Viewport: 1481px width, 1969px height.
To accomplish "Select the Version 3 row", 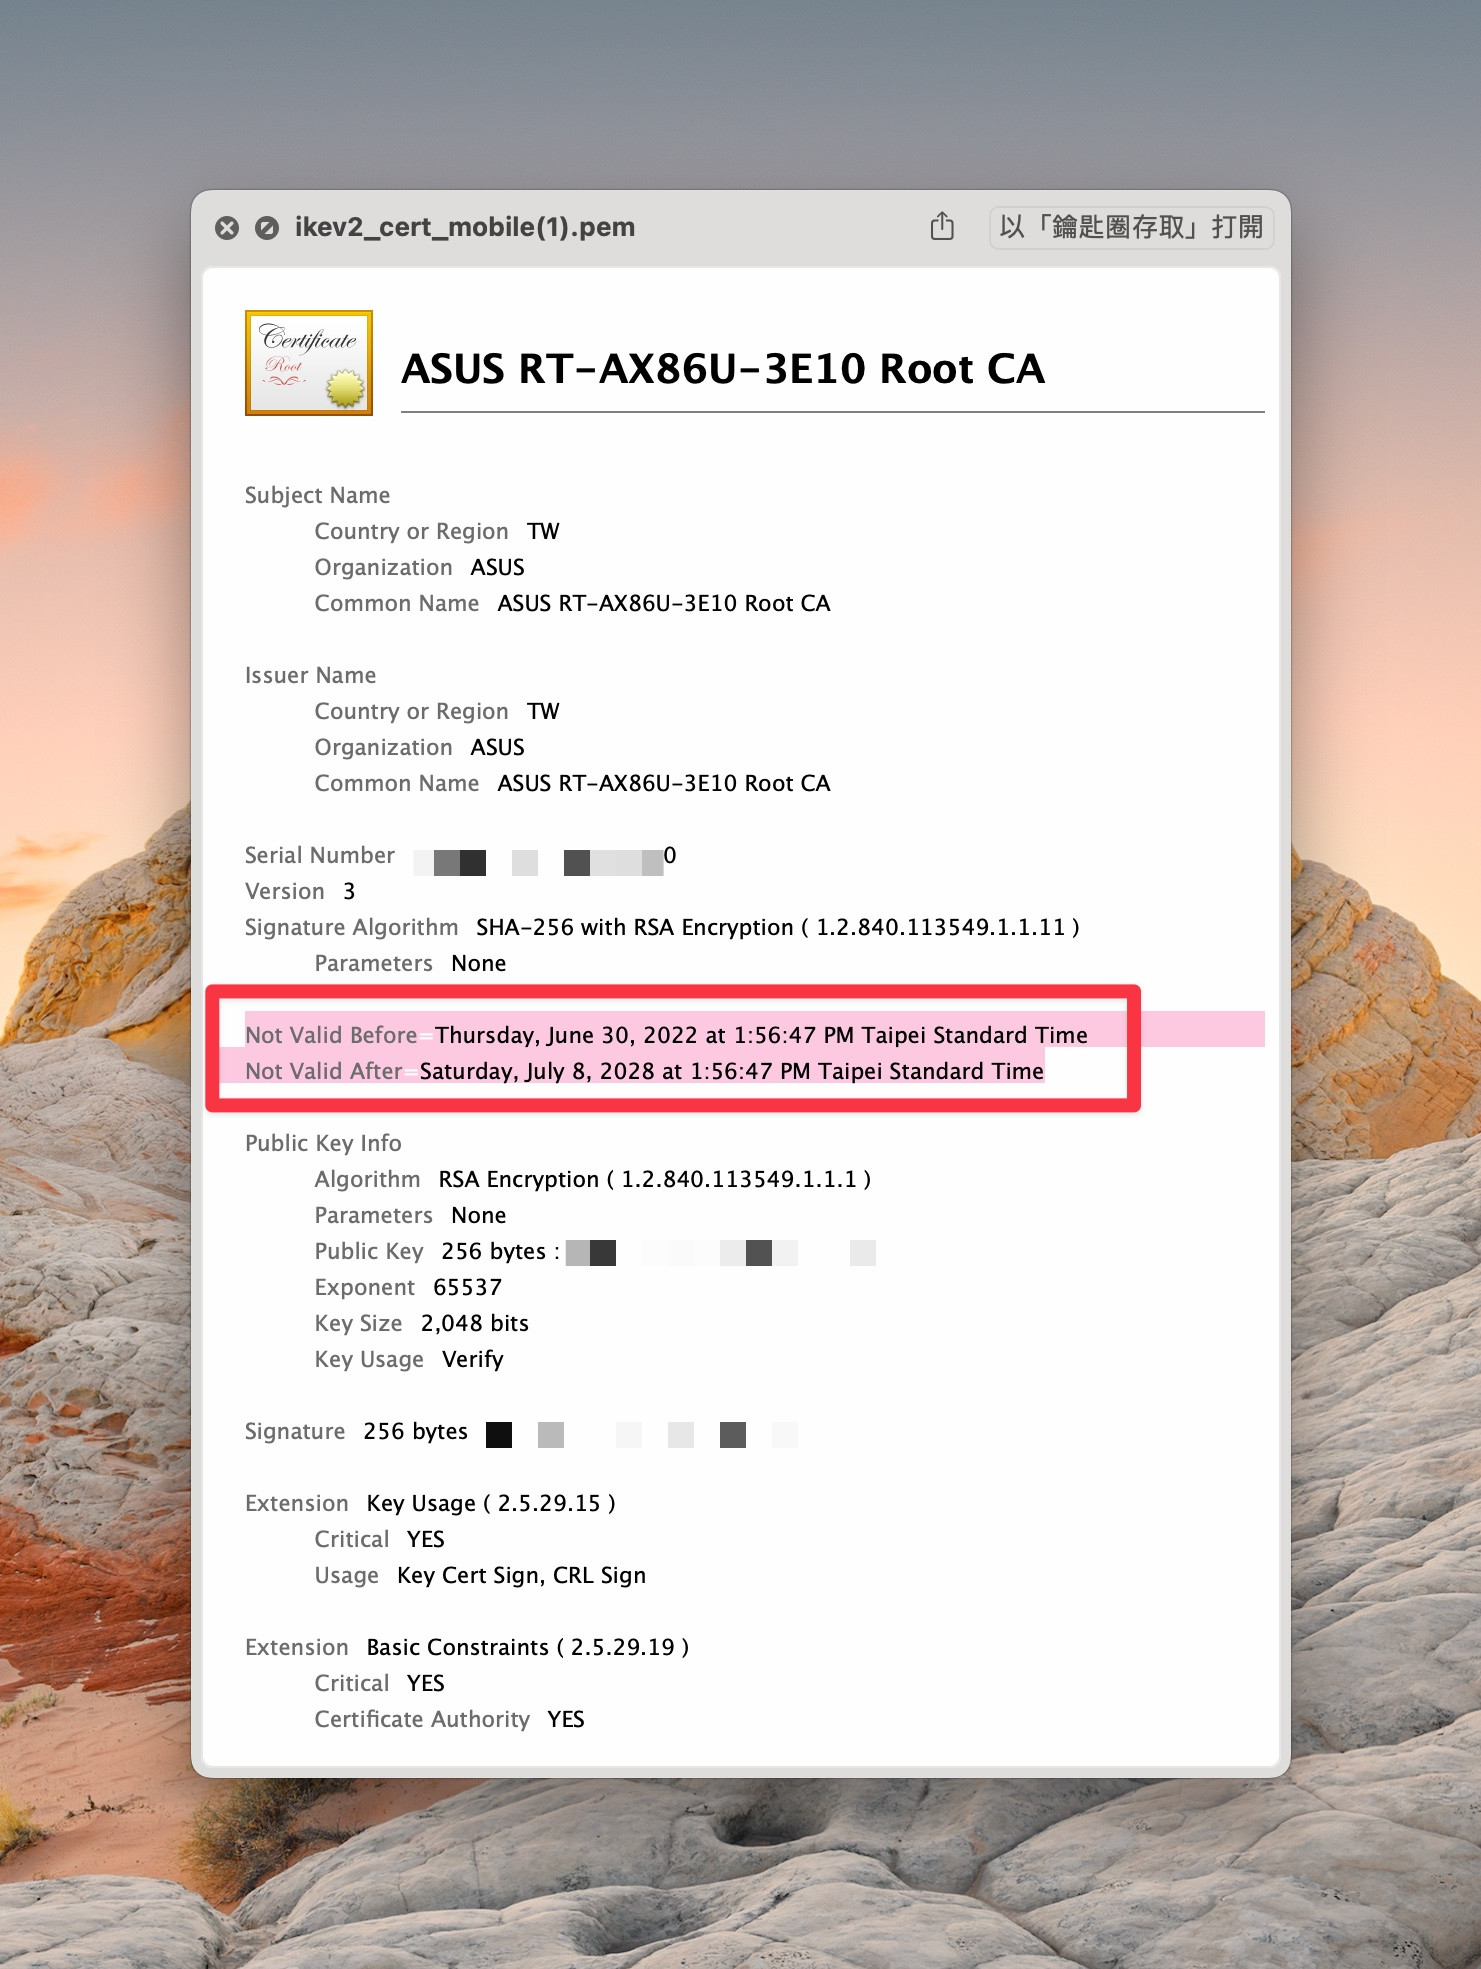I will pyautogui.click(x=300, y=891).
